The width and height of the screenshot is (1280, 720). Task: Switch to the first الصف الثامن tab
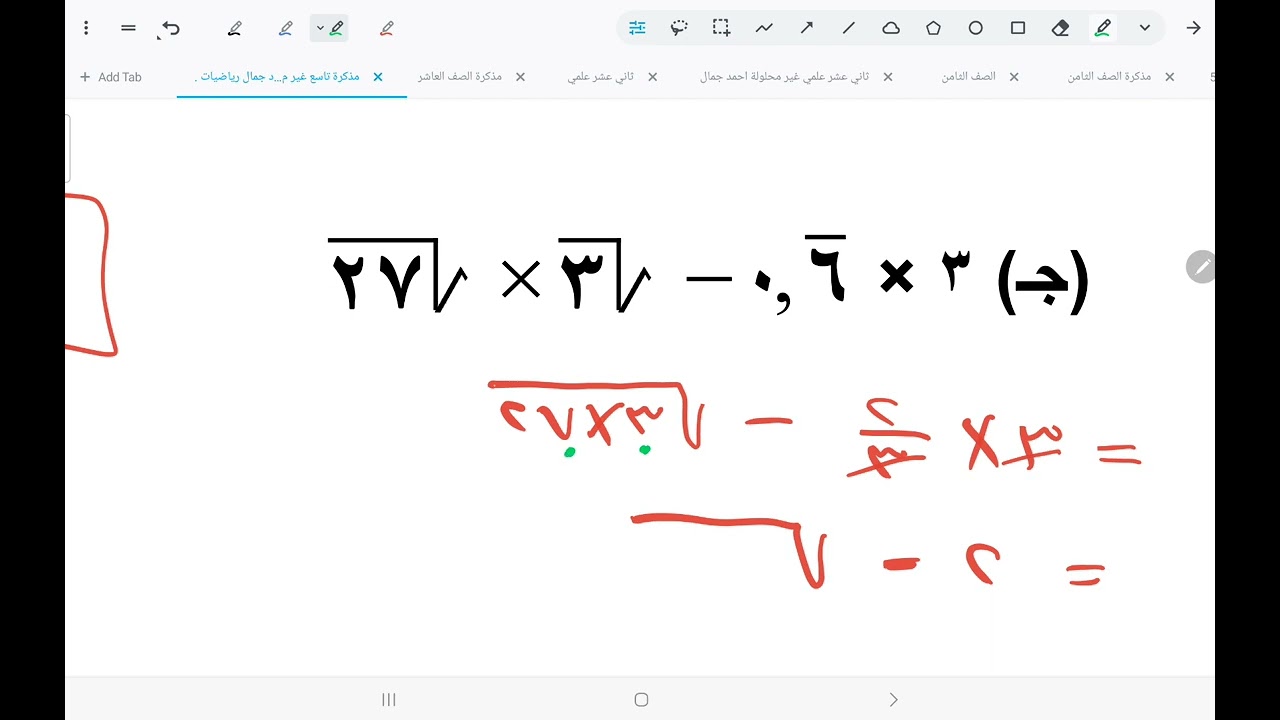968,77
